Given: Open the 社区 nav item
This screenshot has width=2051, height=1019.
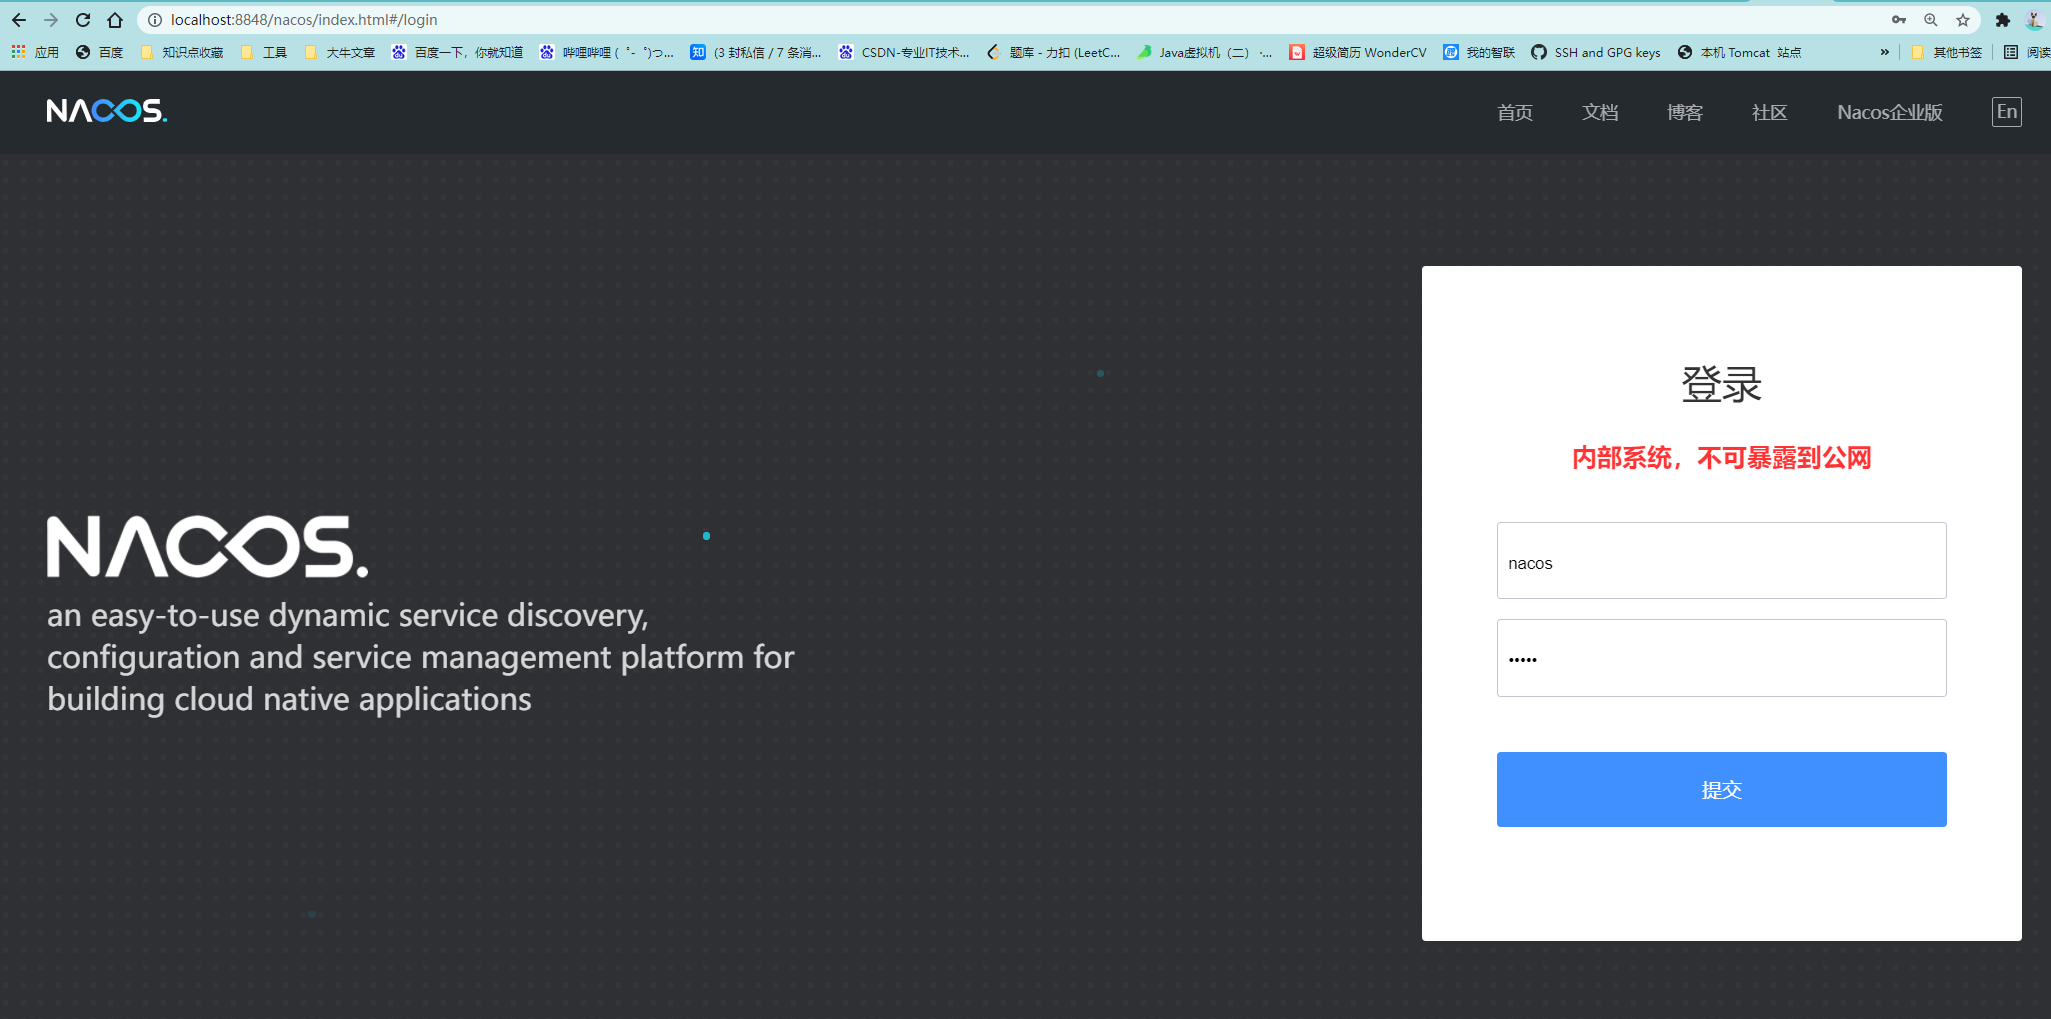Looking at the screenshot, I should pos(1770,112).
